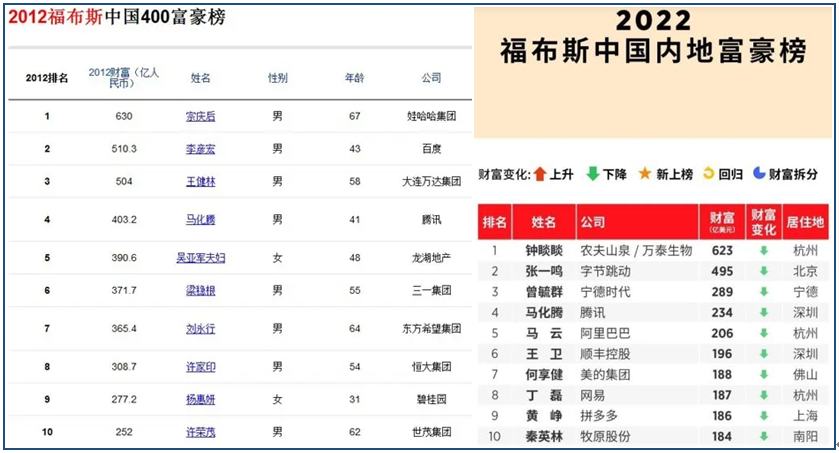
Task: Click the 张一鸣 name cell
Action: click(x=544, y=271)
